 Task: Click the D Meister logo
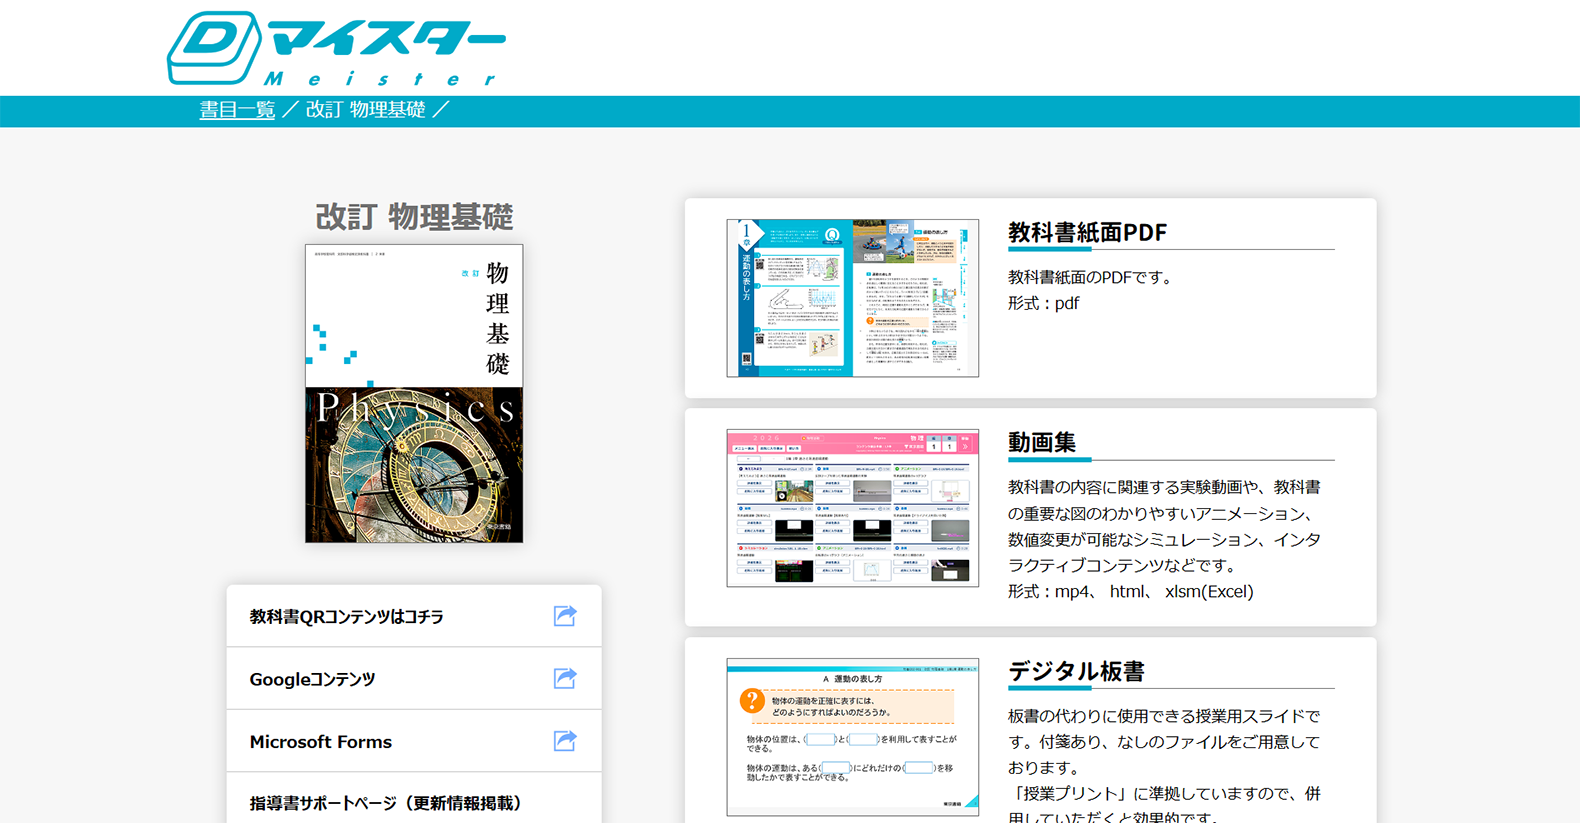[x=335, y=48]
